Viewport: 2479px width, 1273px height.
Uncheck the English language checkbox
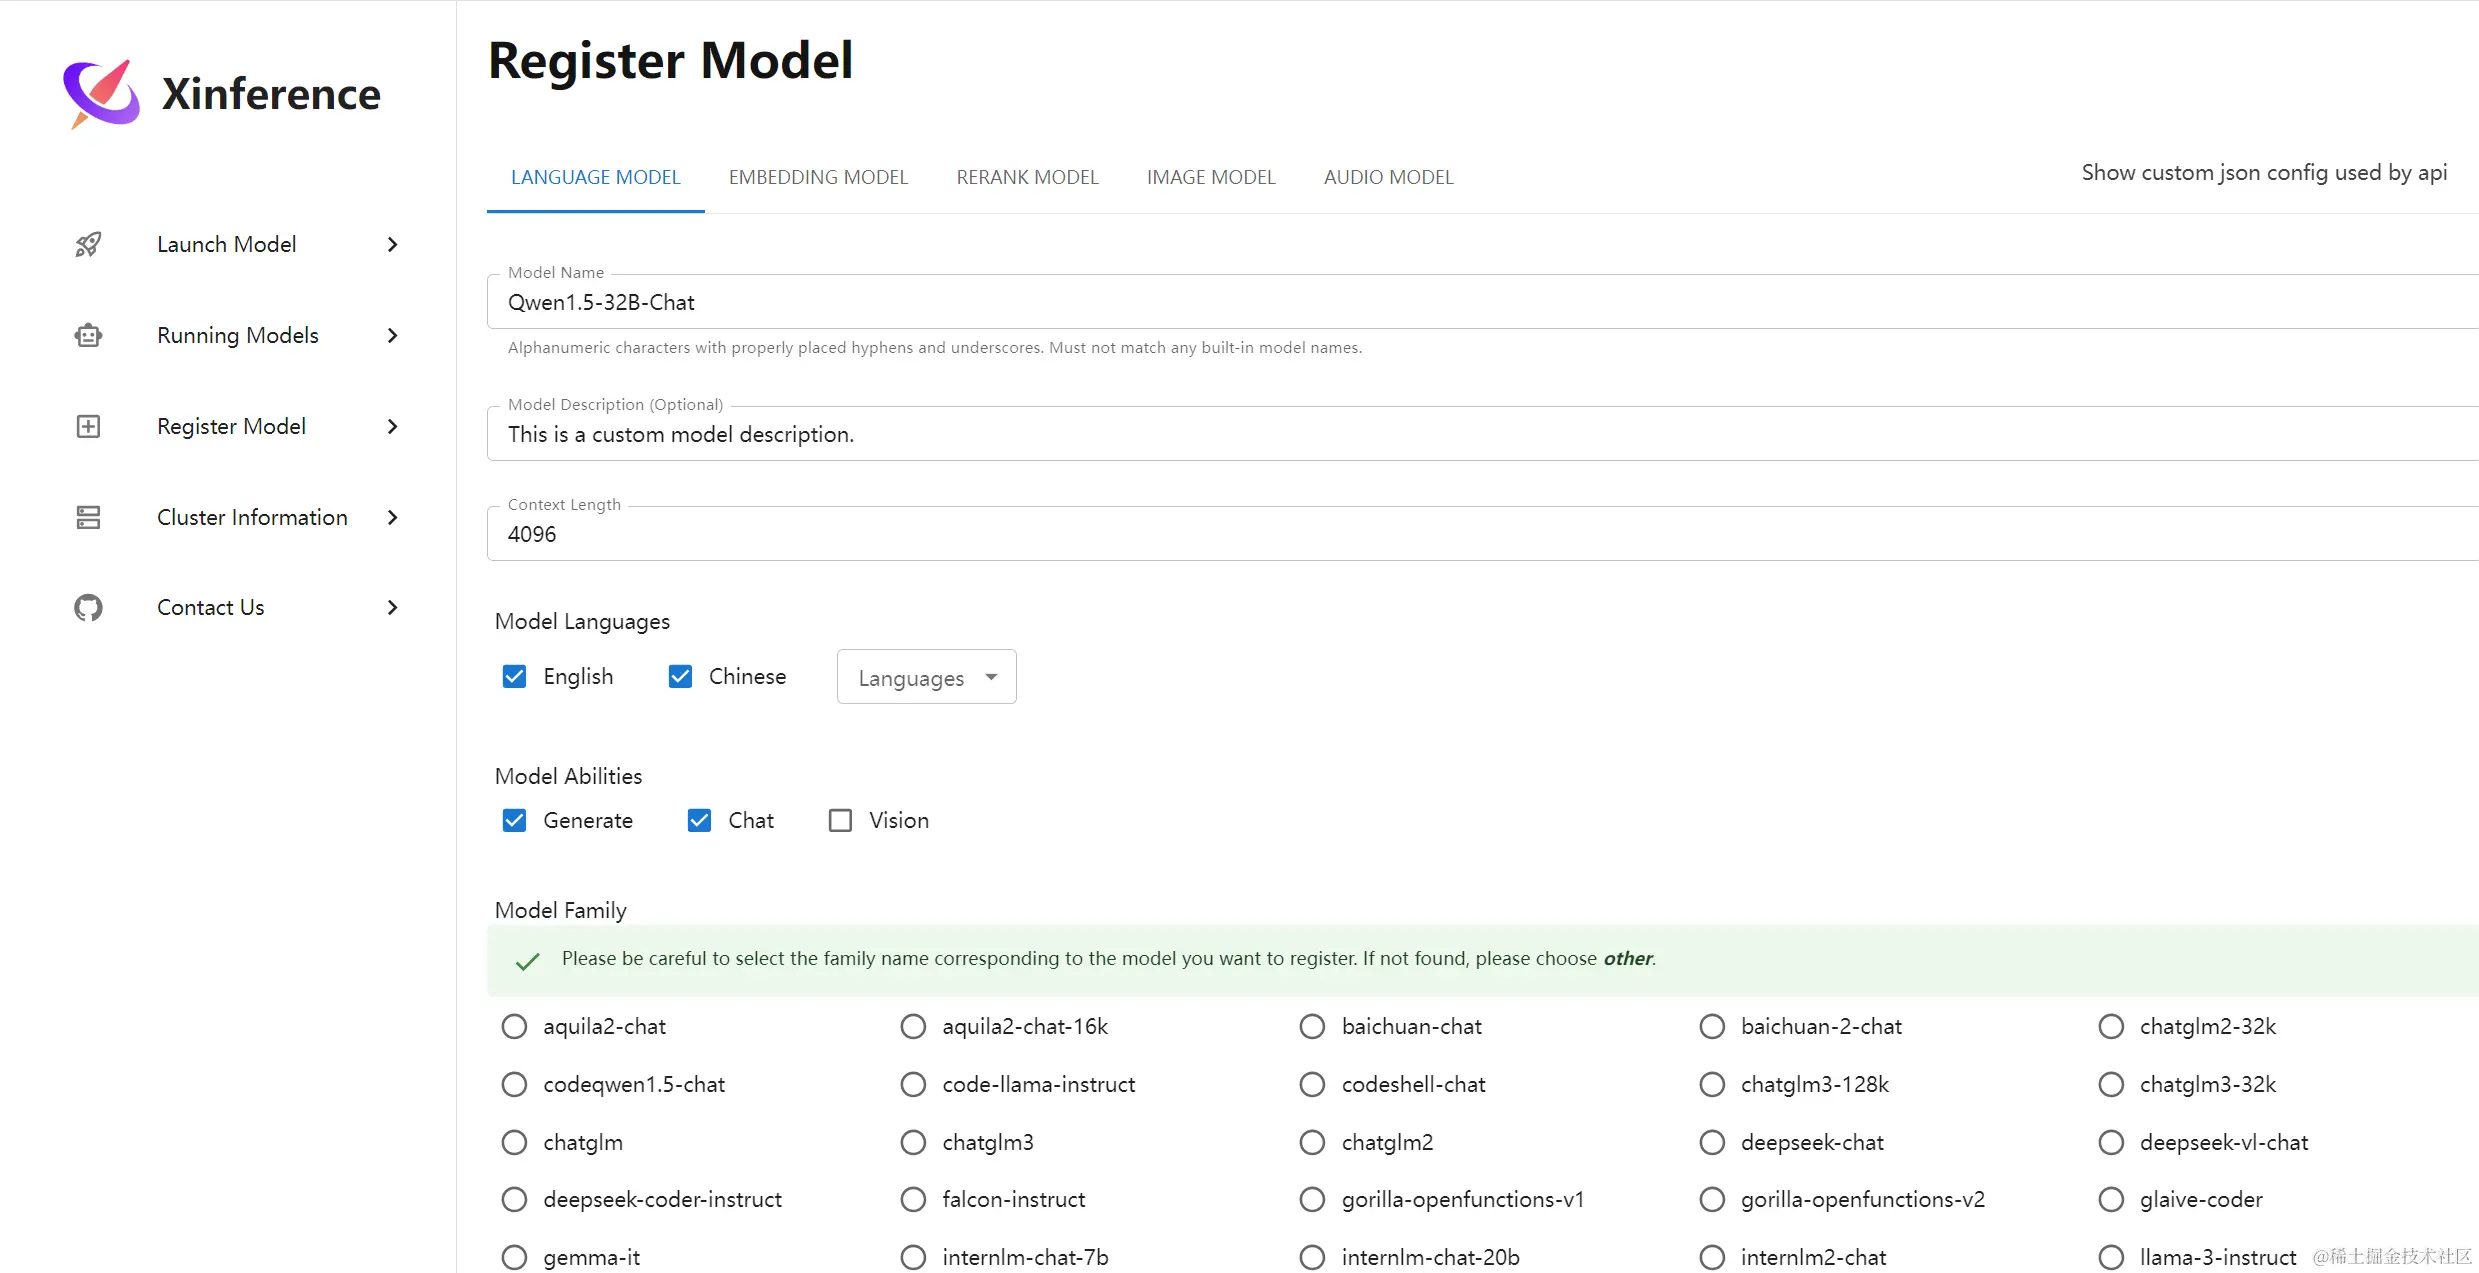514,677
